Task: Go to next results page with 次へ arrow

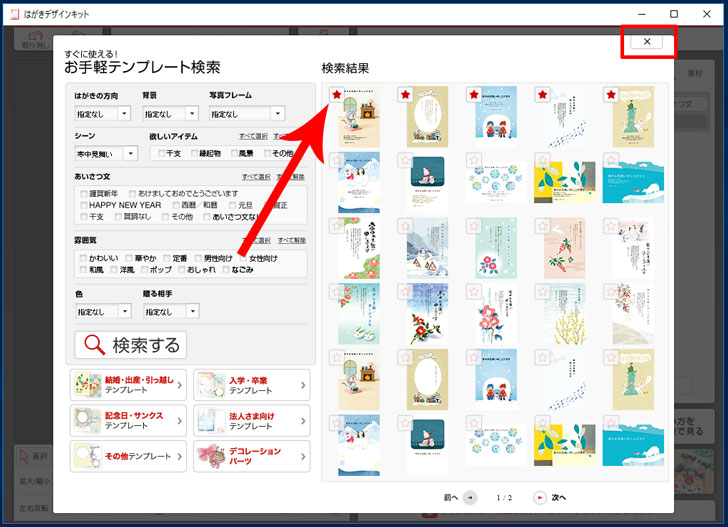Action: (540, 498)
